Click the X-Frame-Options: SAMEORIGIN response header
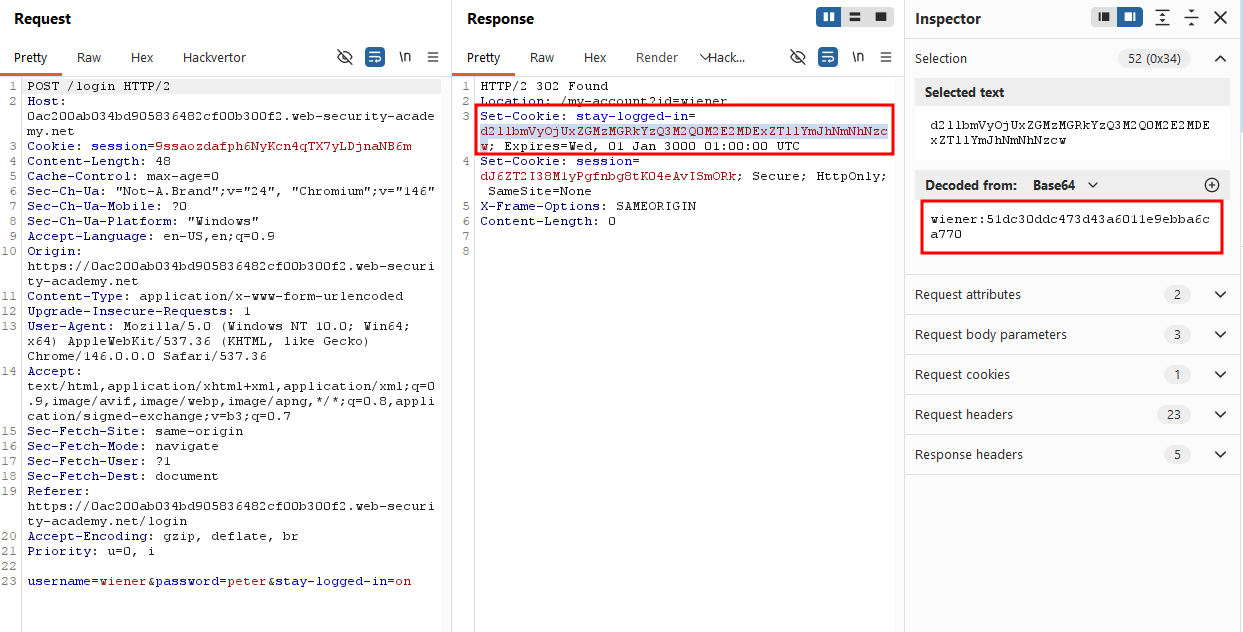Screen dimensions: 1243x632 tap(588, 206)
